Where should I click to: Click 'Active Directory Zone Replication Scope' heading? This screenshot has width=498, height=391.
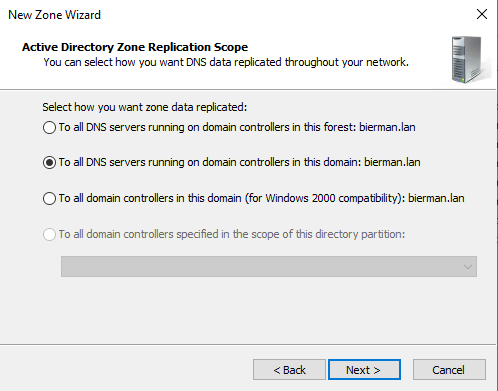(x=135, y=47)
